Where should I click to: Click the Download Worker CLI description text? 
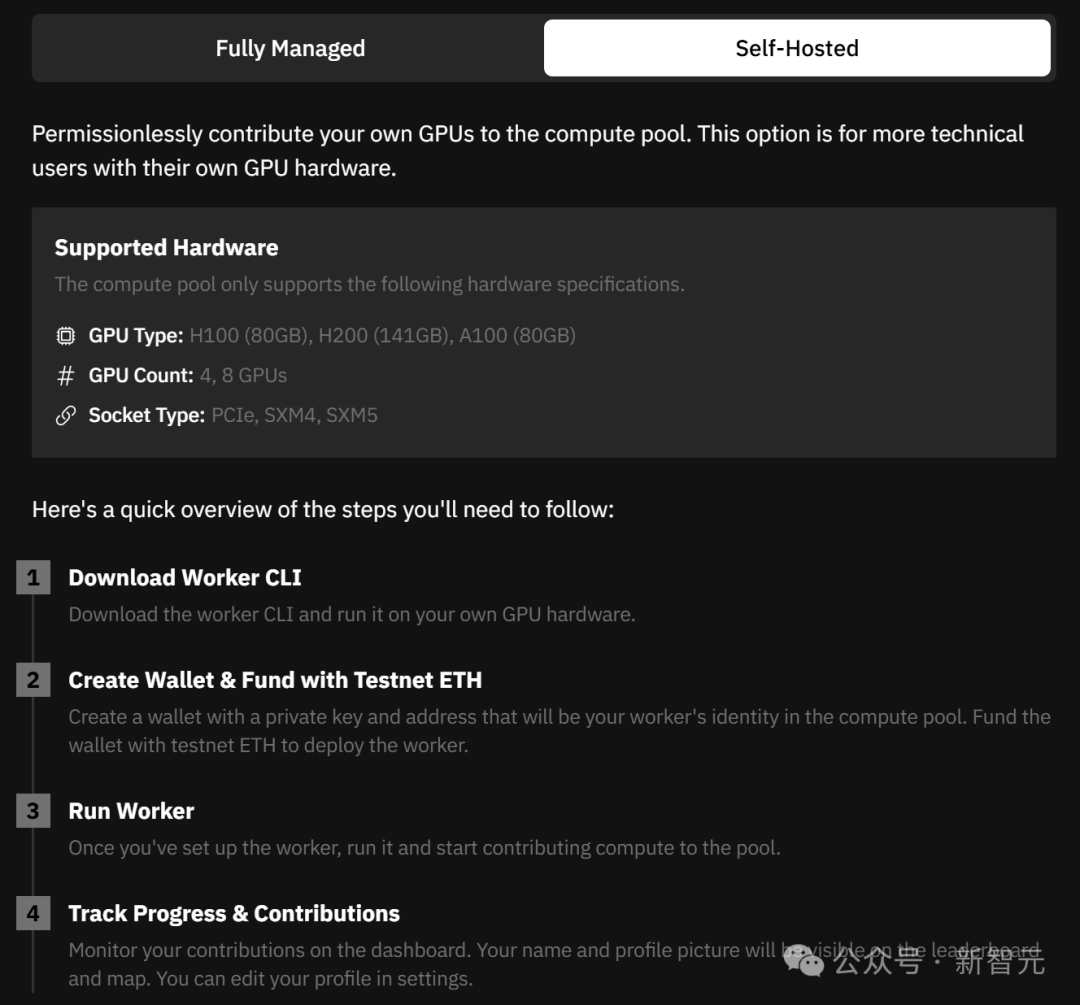[352, 614]
